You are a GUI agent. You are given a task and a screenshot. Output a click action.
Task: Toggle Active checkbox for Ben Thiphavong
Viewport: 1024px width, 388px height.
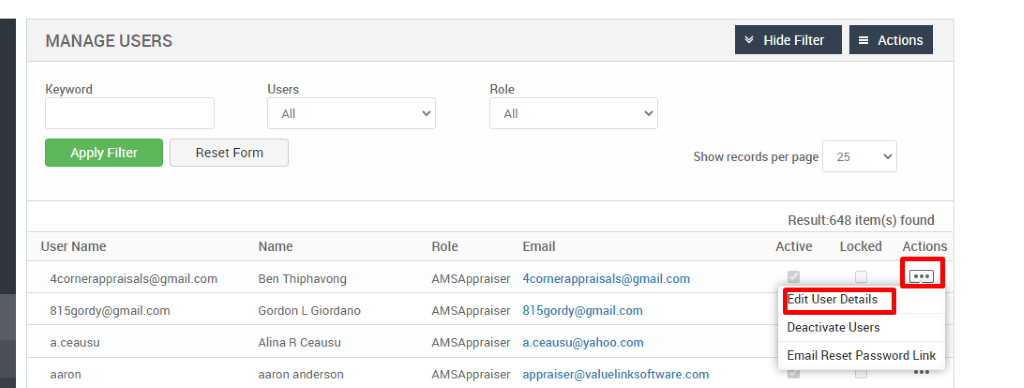coord(794,277)
